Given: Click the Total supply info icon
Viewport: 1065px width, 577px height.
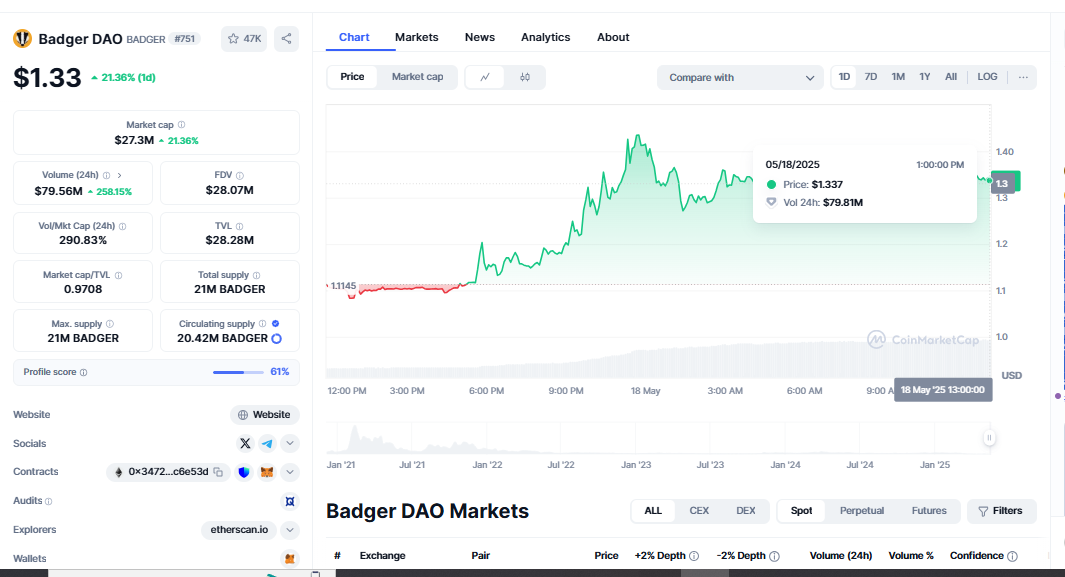Looking at the screenshot, I should 256,275.
